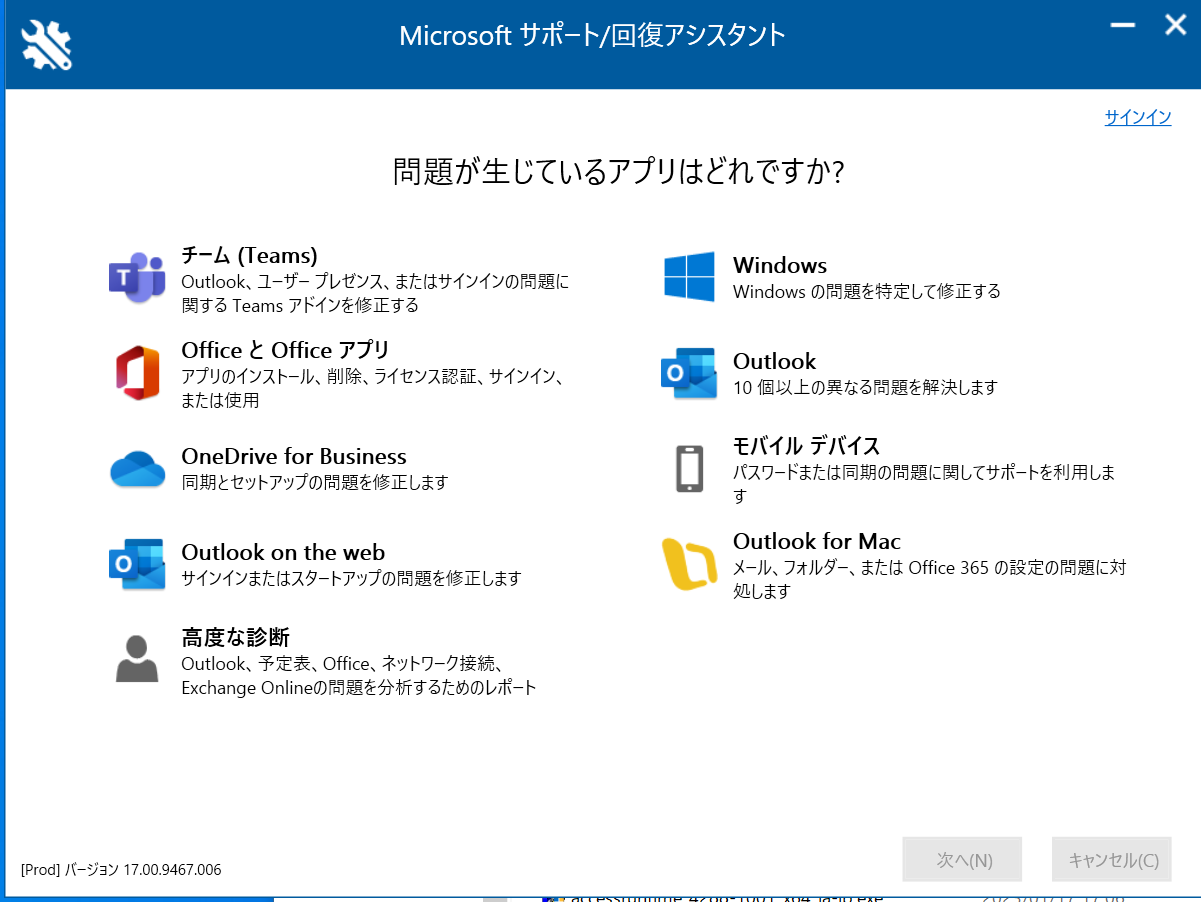Click the キャンセル(C) button
1201x902 pixels.
tap(1112, 859)
